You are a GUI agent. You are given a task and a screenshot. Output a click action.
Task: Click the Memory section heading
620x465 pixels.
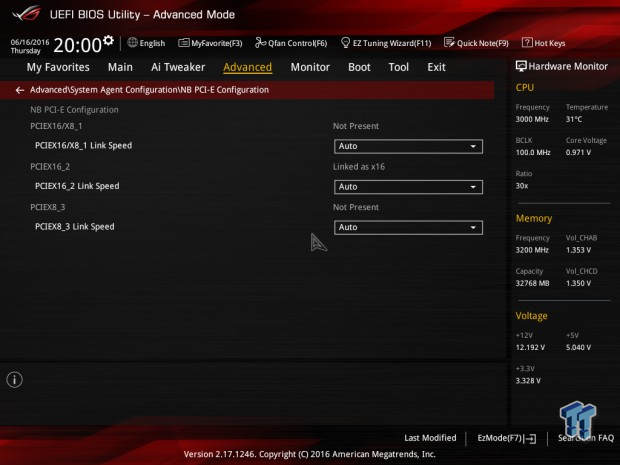point(533,218)
